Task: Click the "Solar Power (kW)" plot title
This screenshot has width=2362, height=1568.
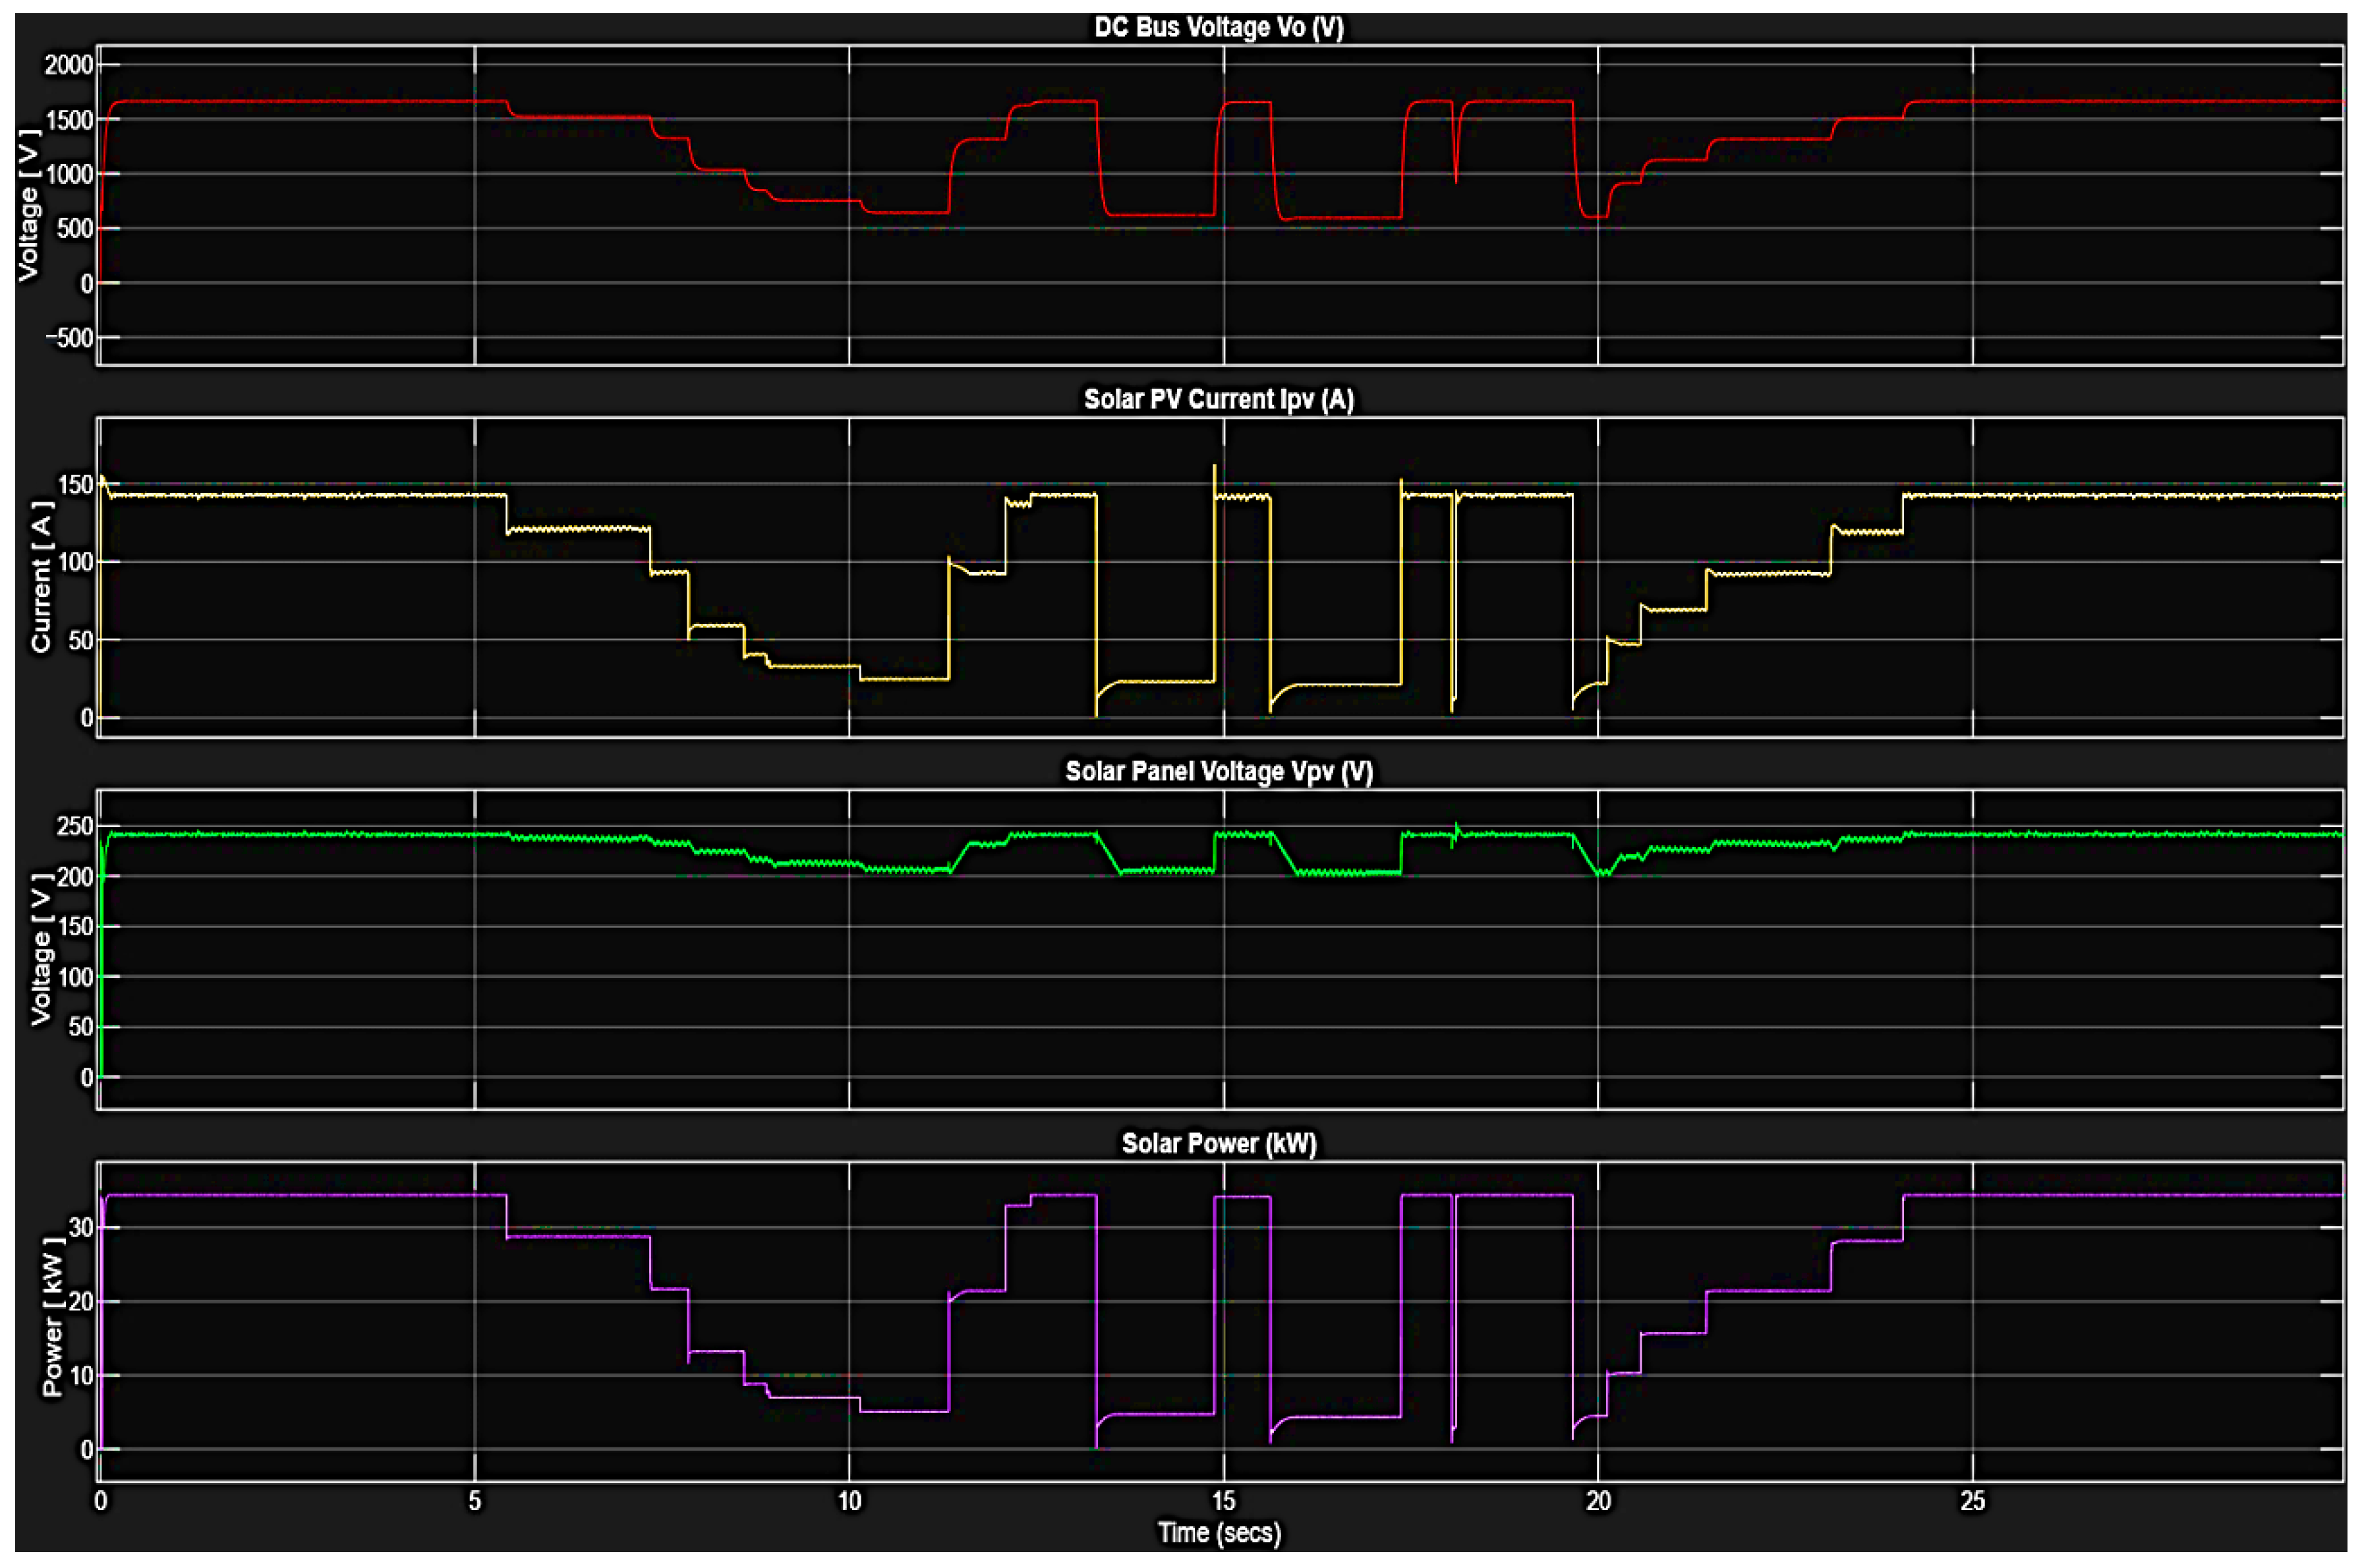Action: [x=1218, y=1143]
